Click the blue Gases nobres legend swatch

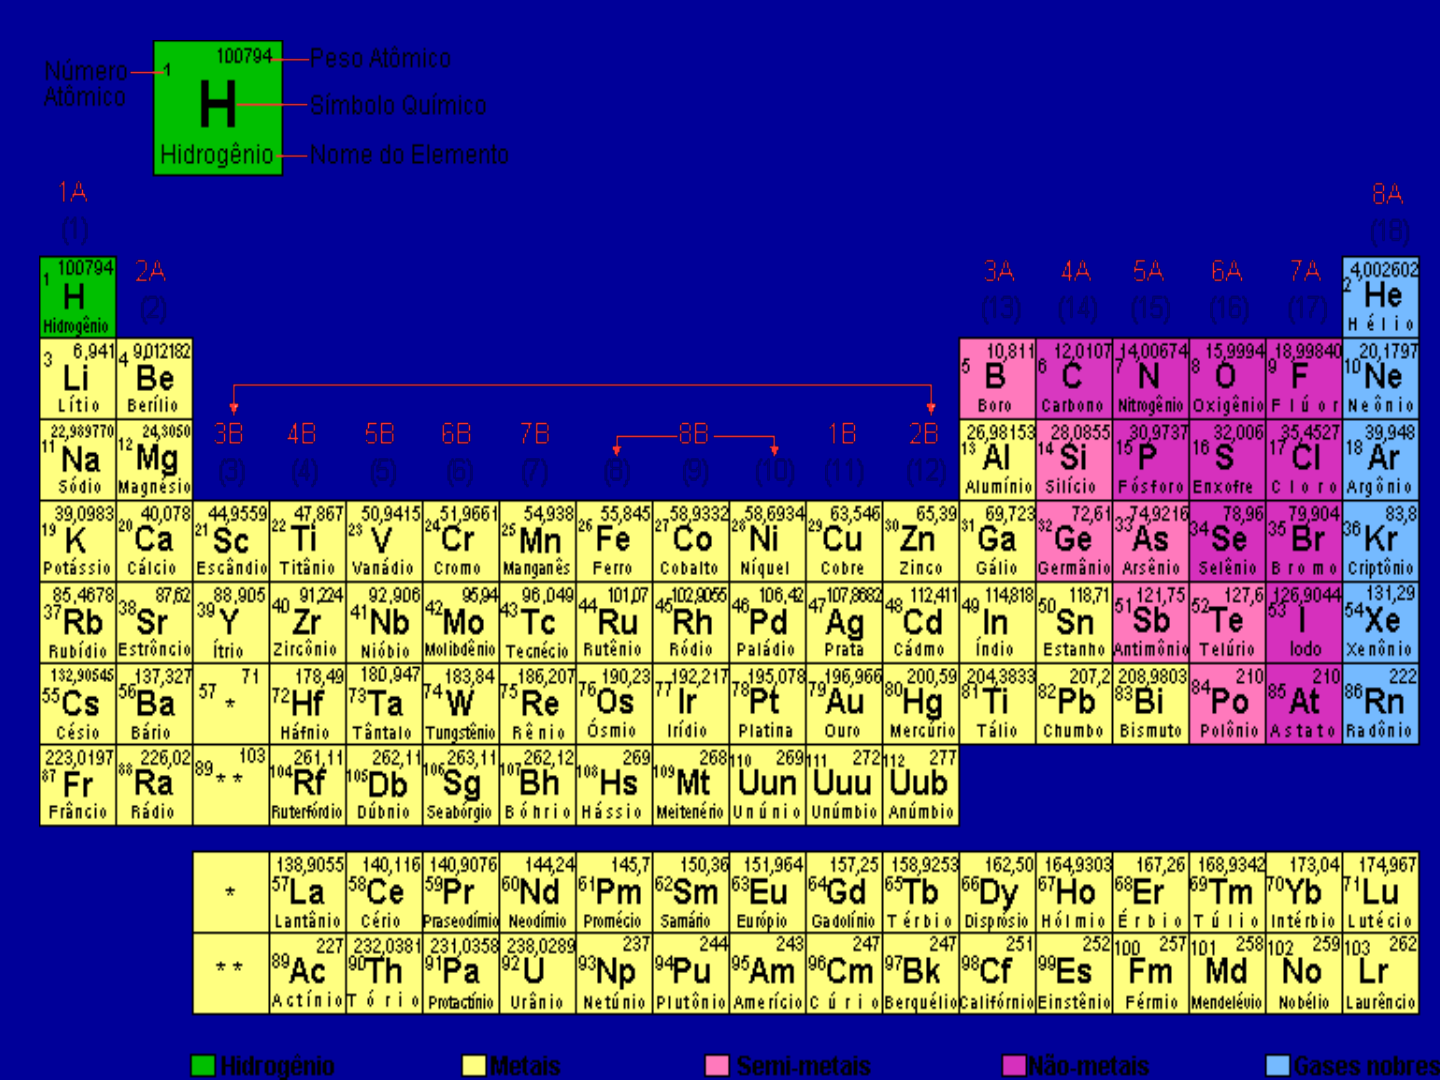pos(1277,1066)
